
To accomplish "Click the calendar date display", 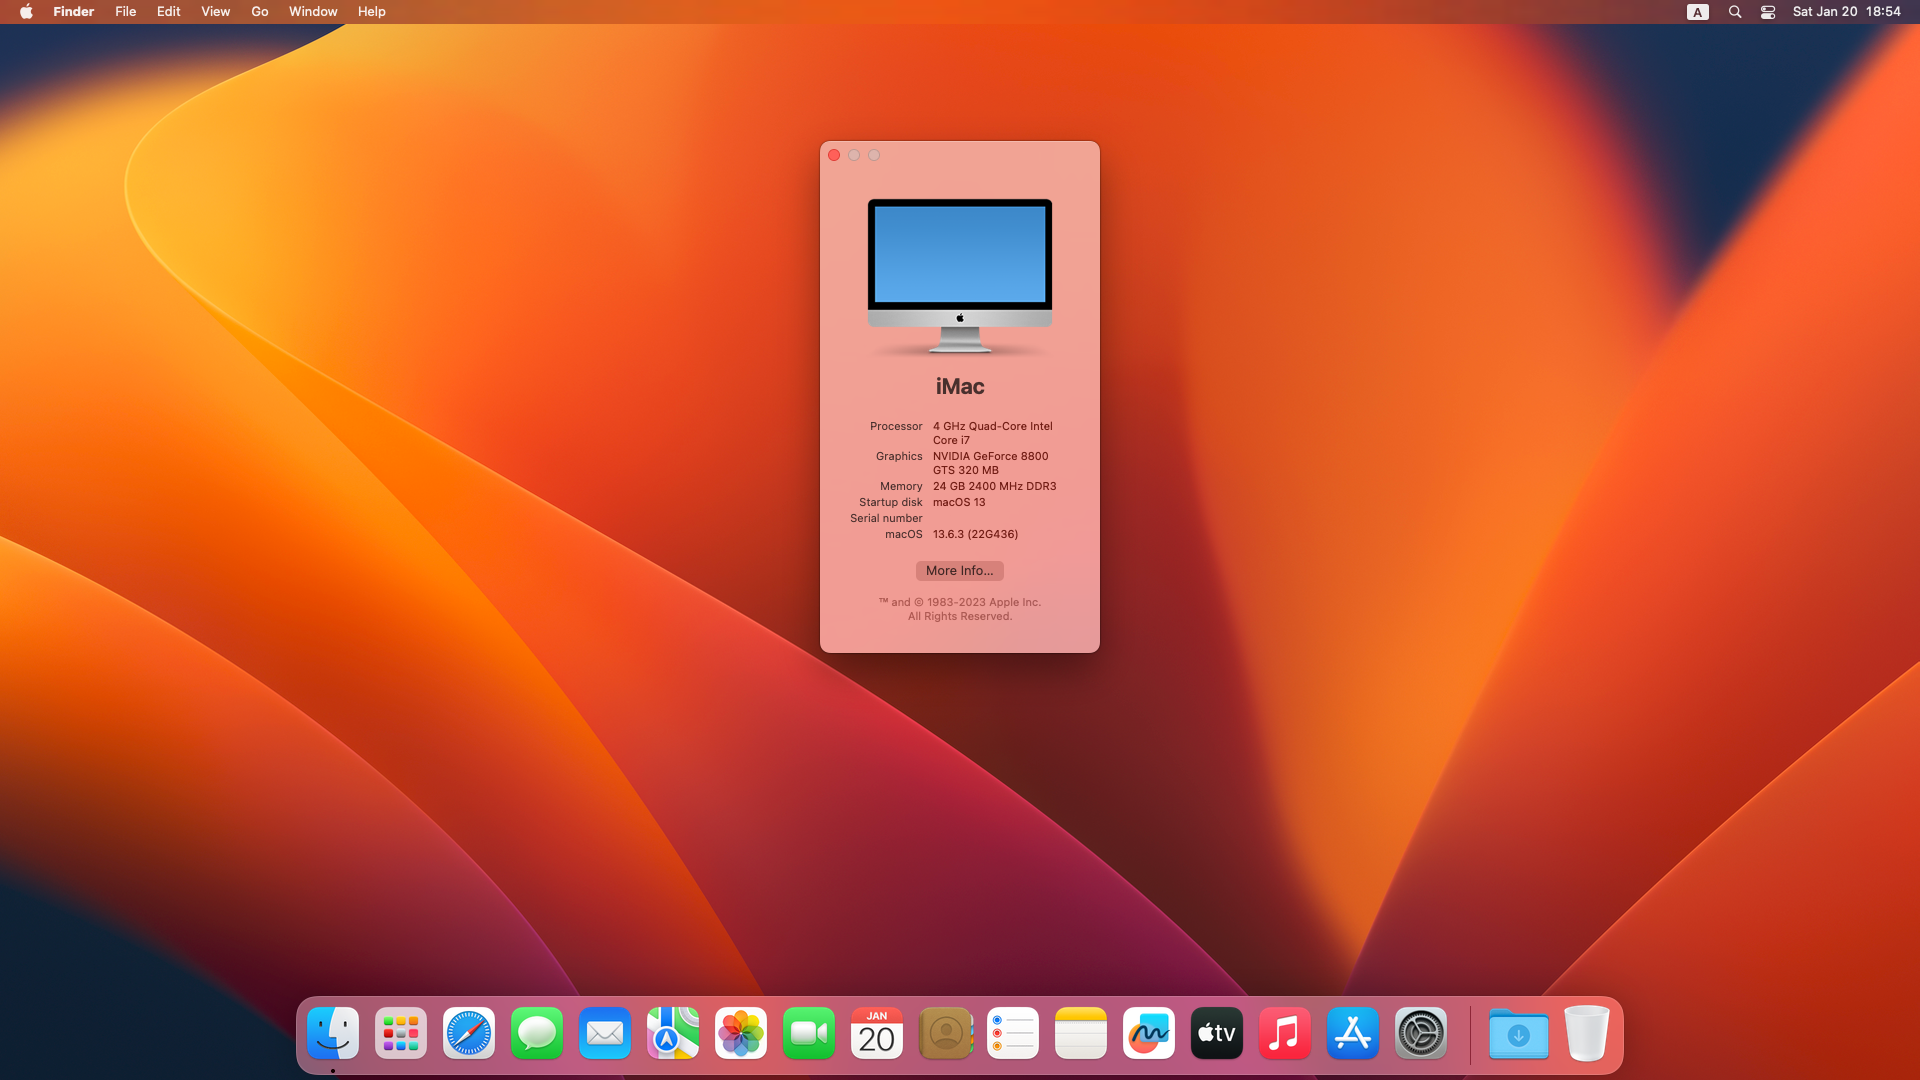I will [x=877, y=1033].
